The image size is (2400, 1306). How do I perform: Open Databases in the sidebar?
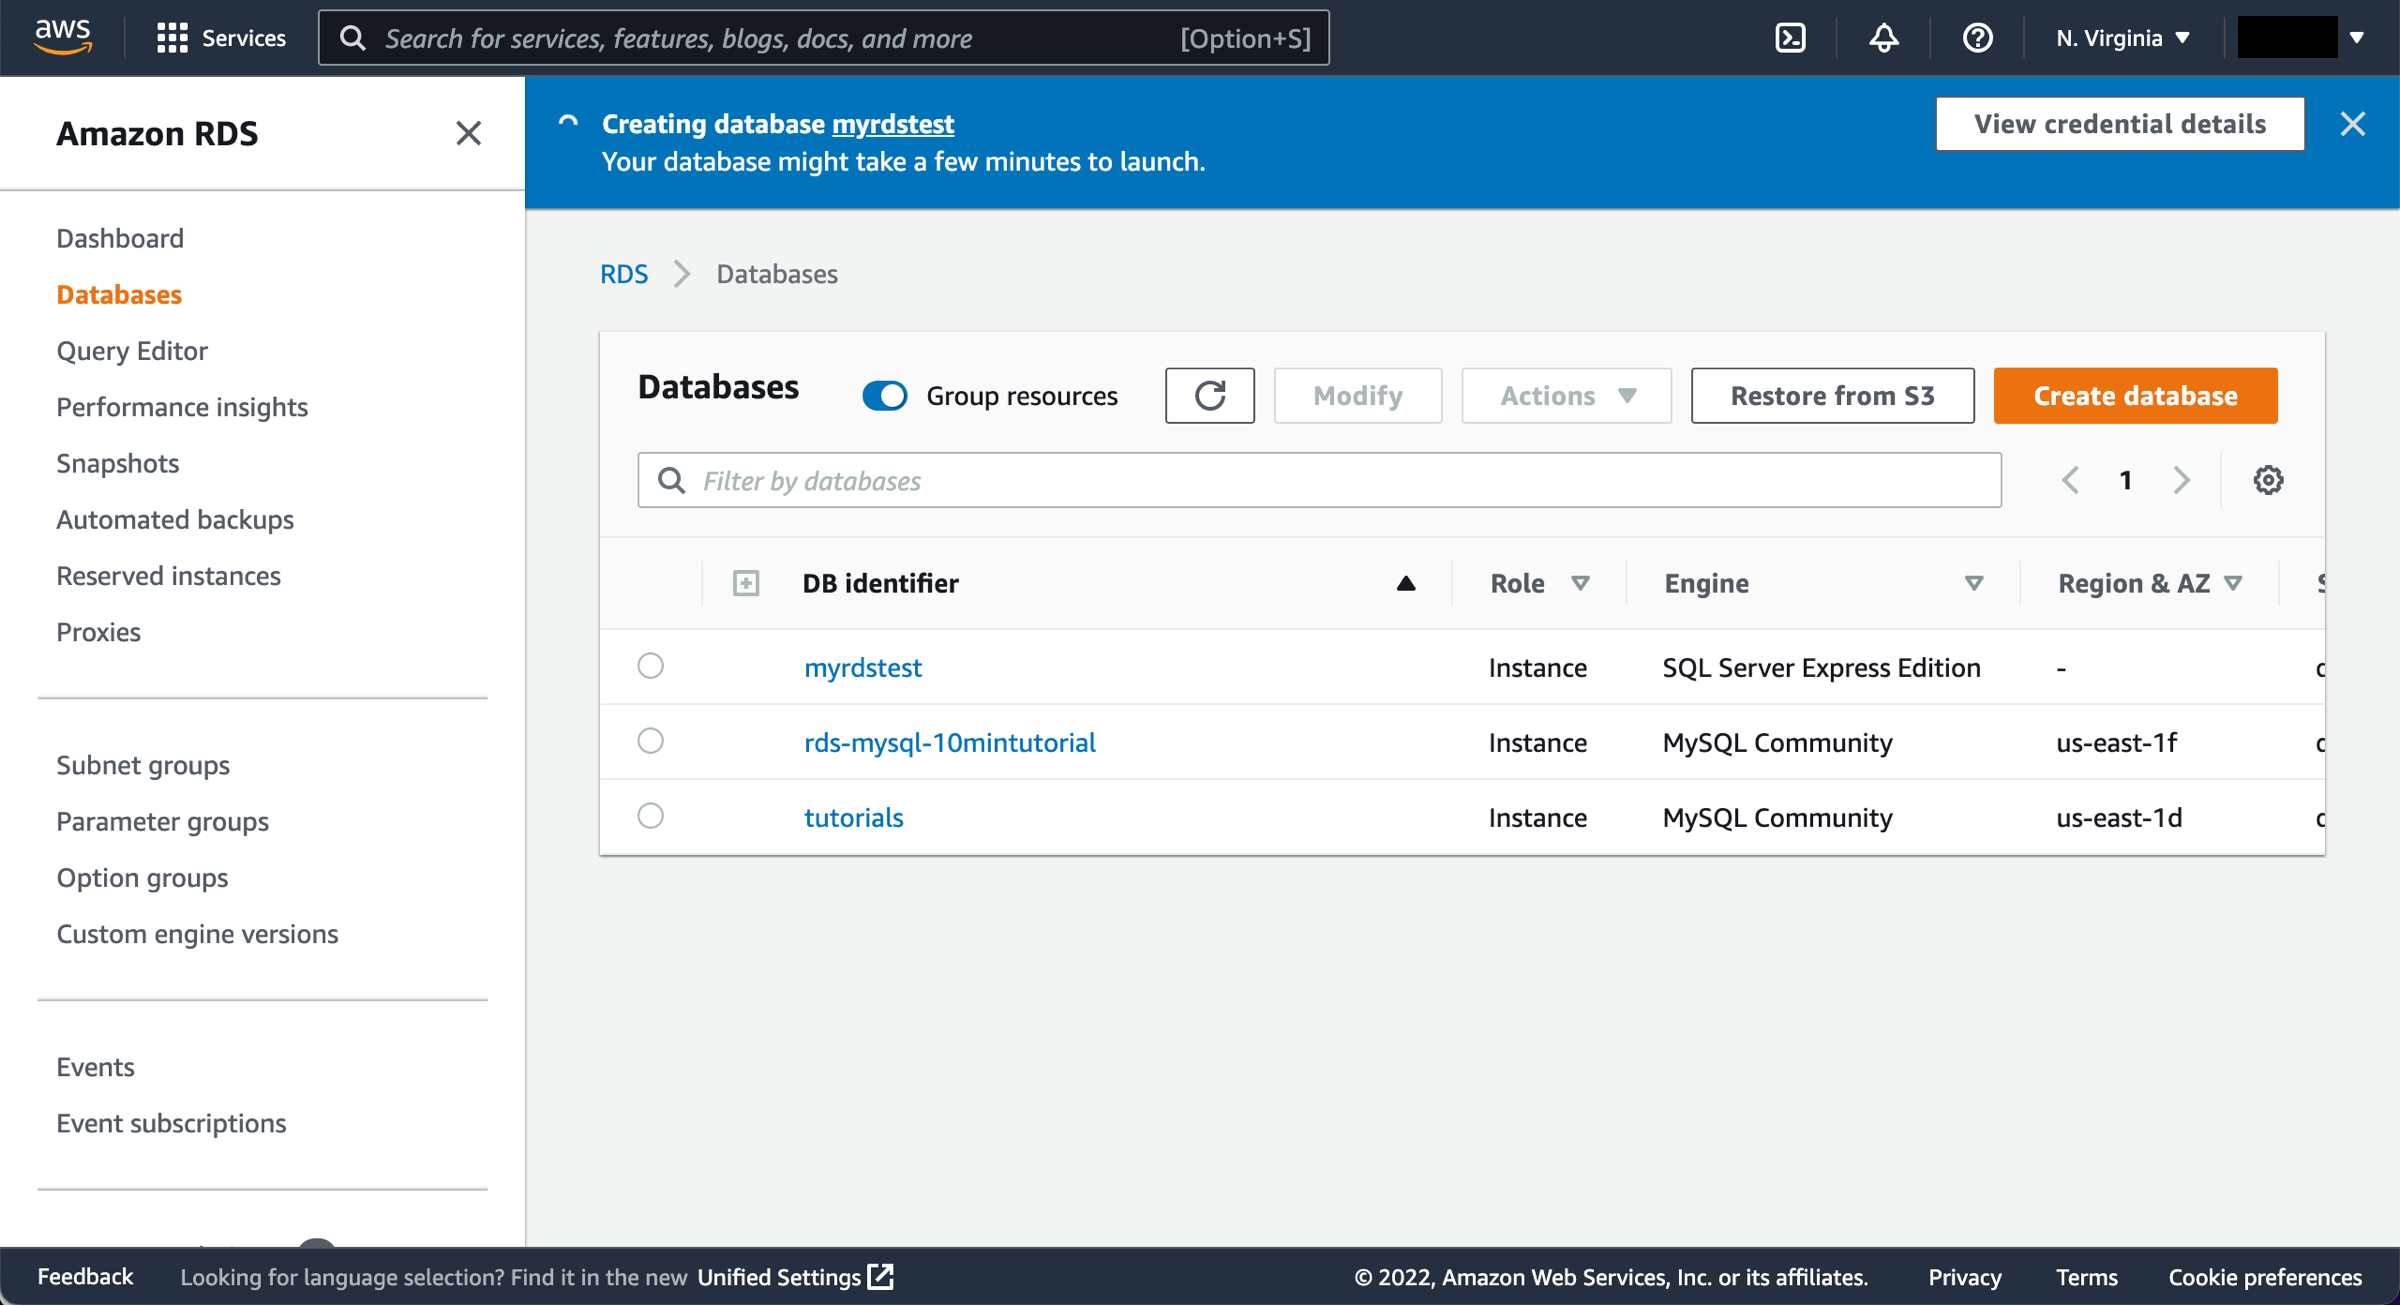119,294
